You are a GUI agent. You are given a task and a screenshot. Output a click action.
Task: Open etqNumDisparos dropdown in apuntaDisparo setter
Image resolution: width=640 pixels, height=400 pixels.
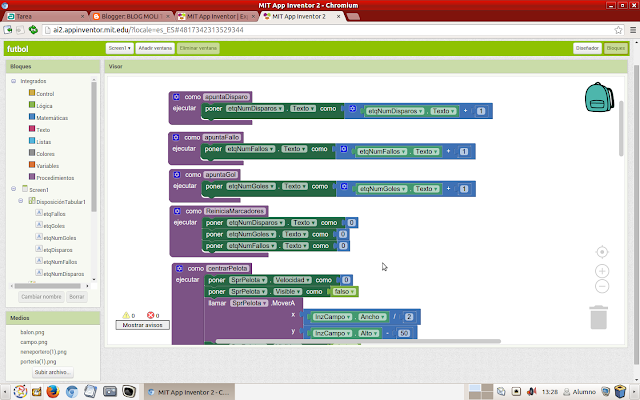[x=255, y=109]
